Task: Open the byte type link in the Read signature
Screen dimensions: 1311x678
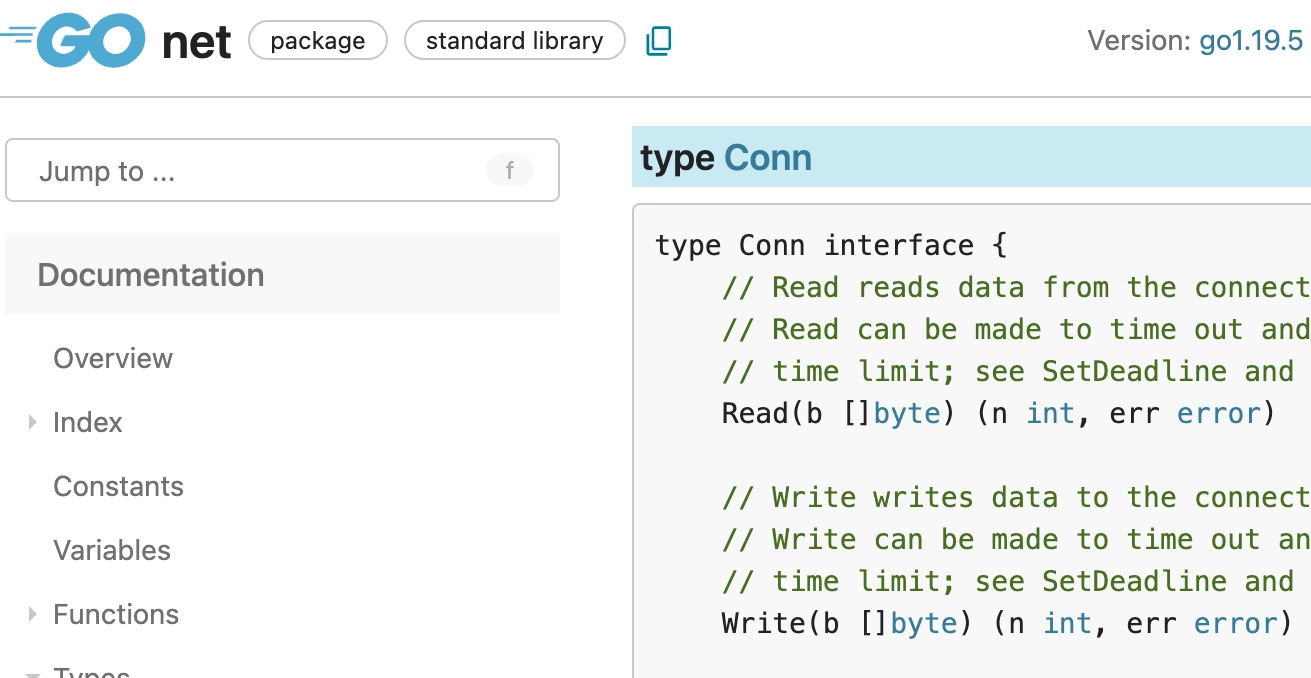Action: click(906, 413)
